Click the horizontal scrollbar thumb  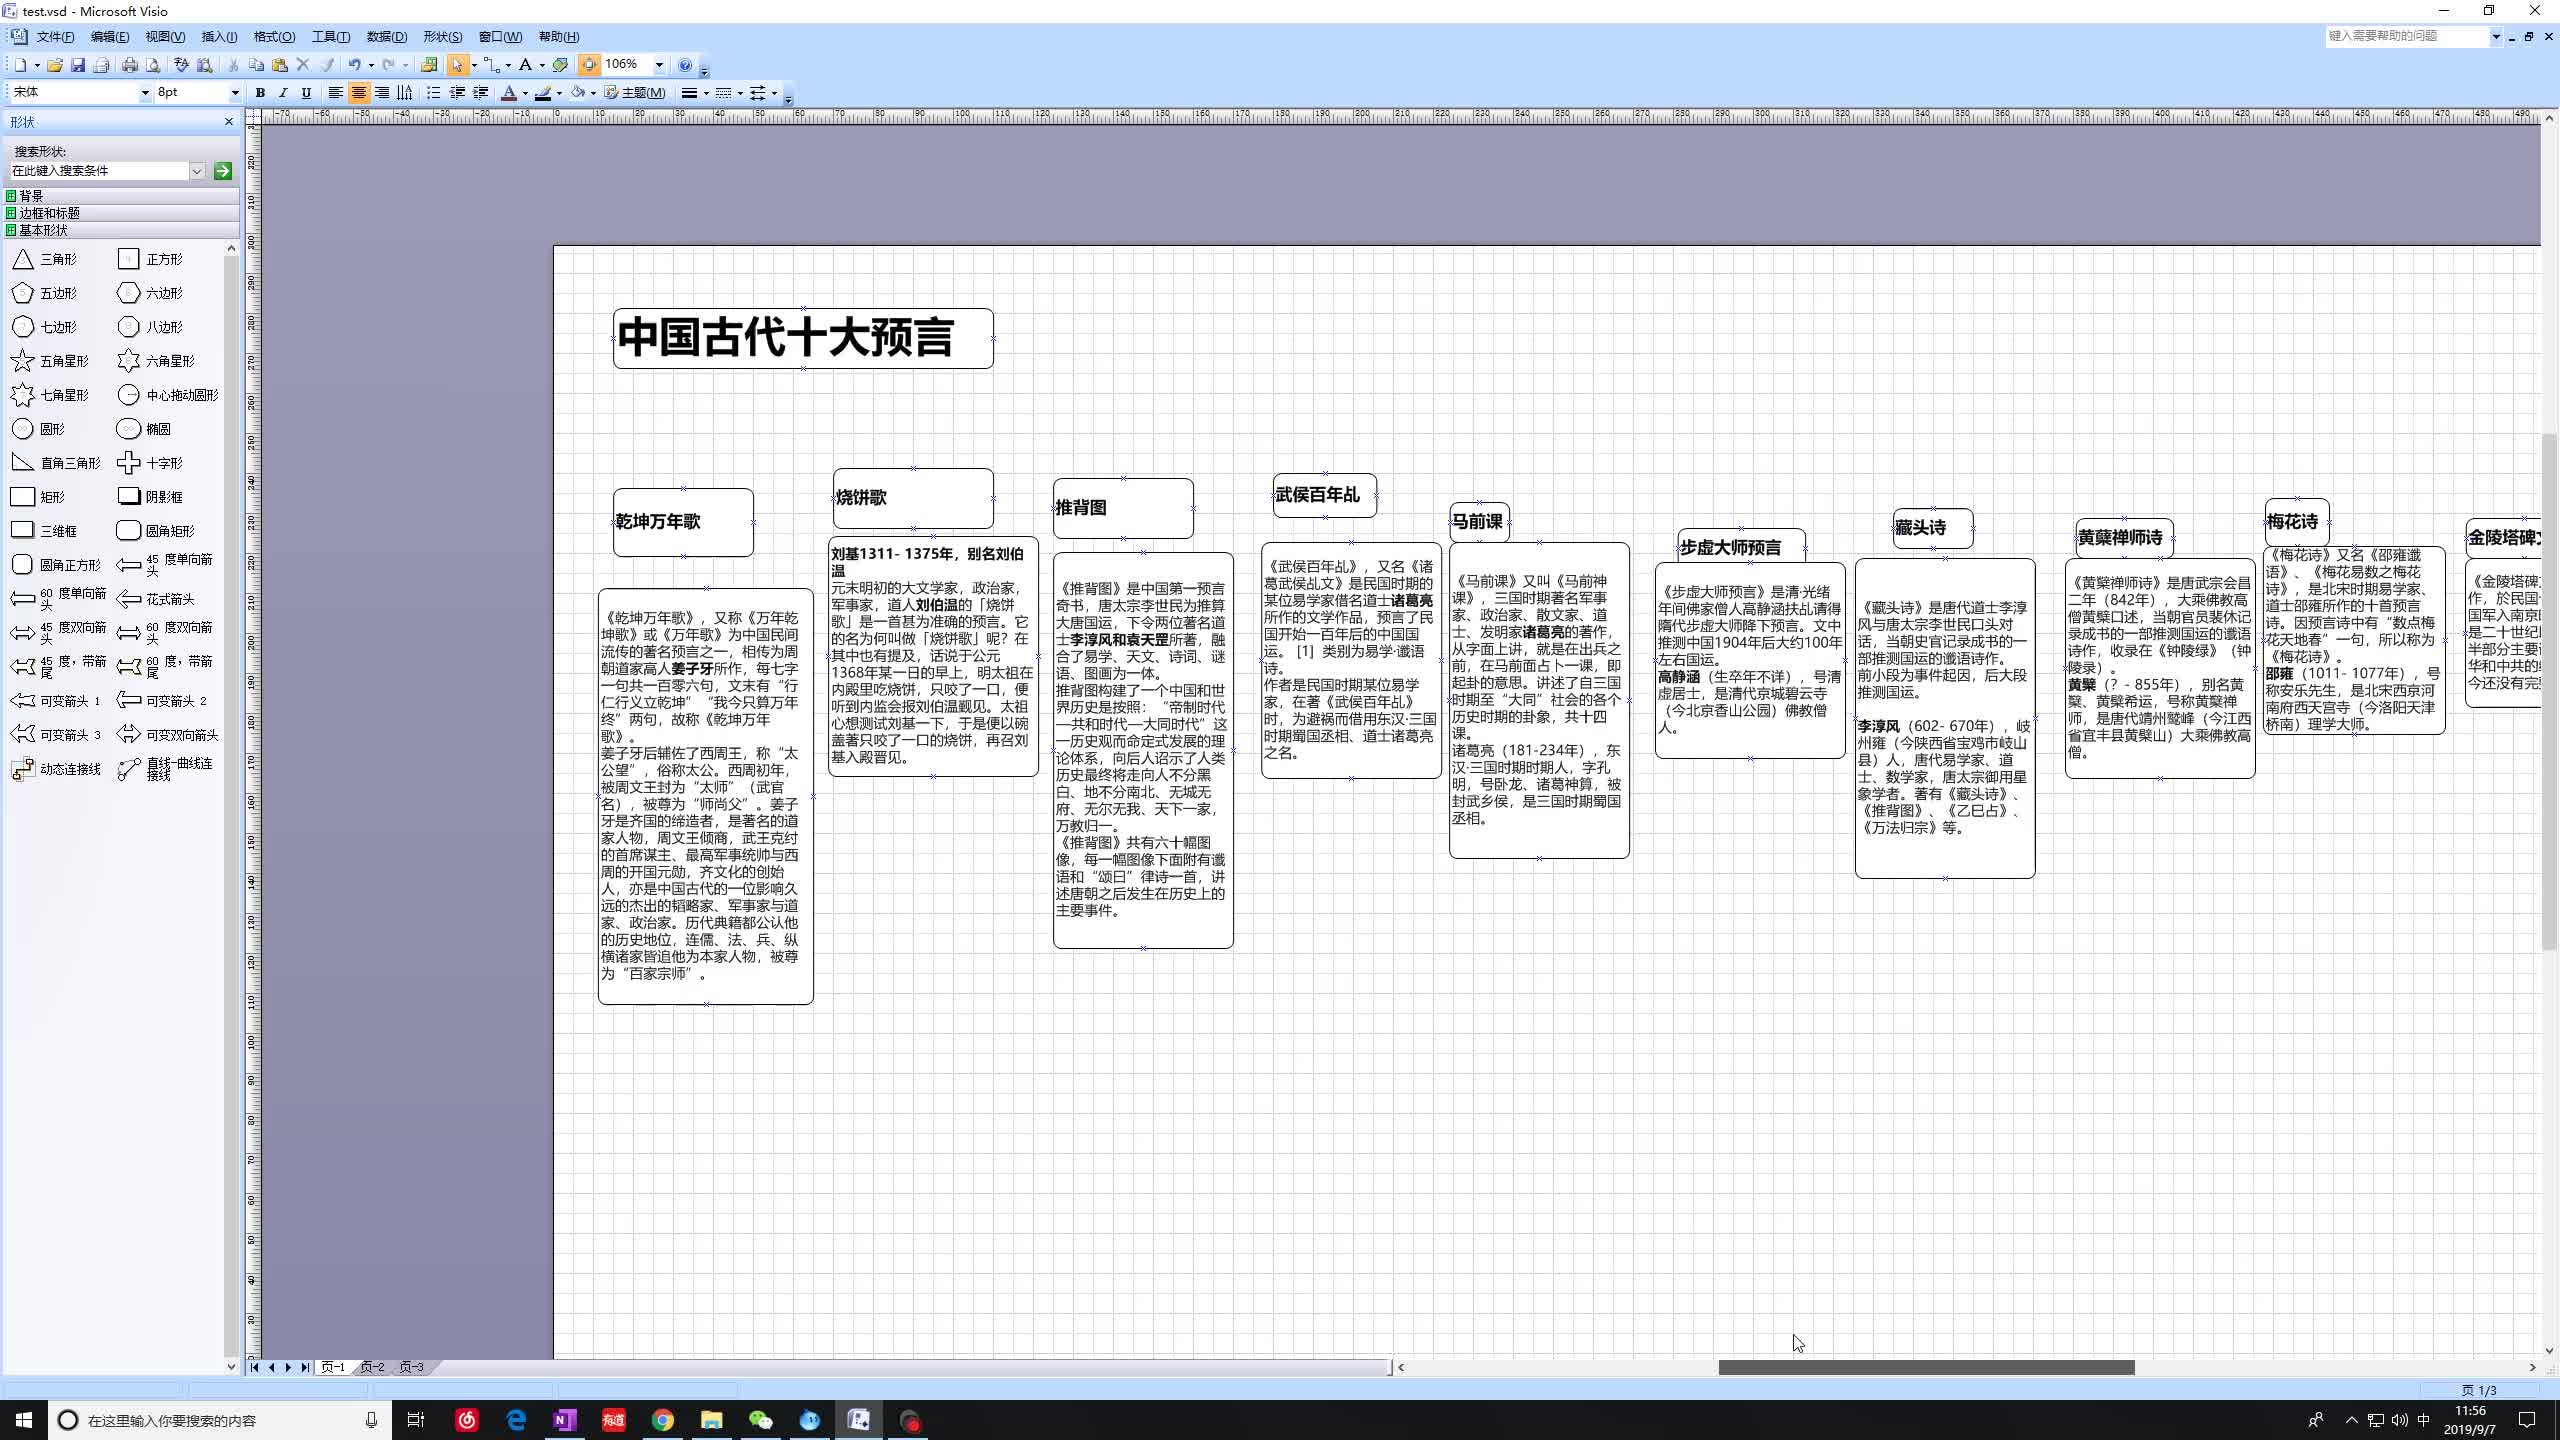[1926, 1367]
